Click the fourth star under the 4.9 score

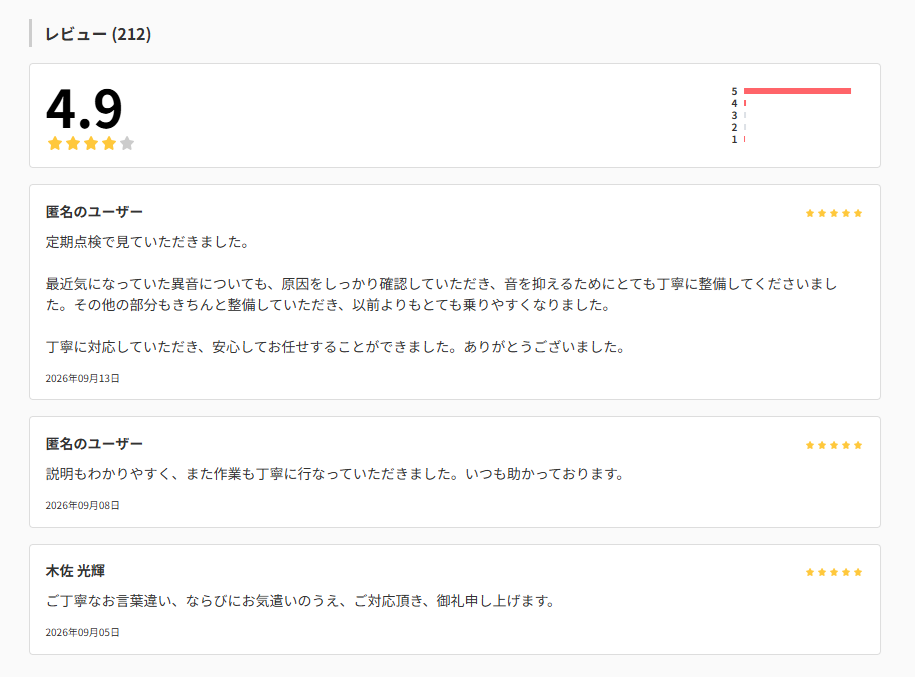click(109, 143)
